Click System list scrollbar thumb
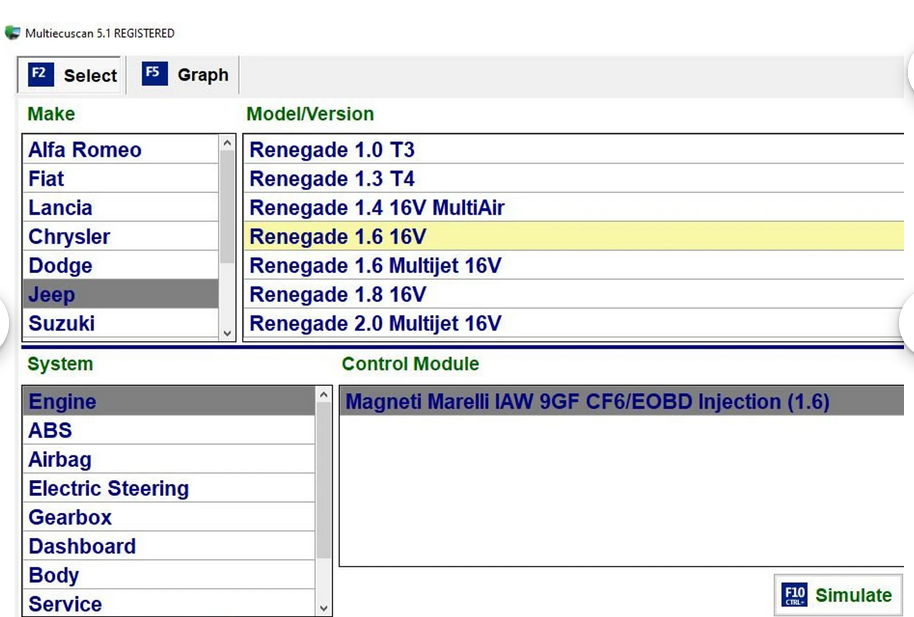This screenshot has height=617, width=914. point(324,481)
